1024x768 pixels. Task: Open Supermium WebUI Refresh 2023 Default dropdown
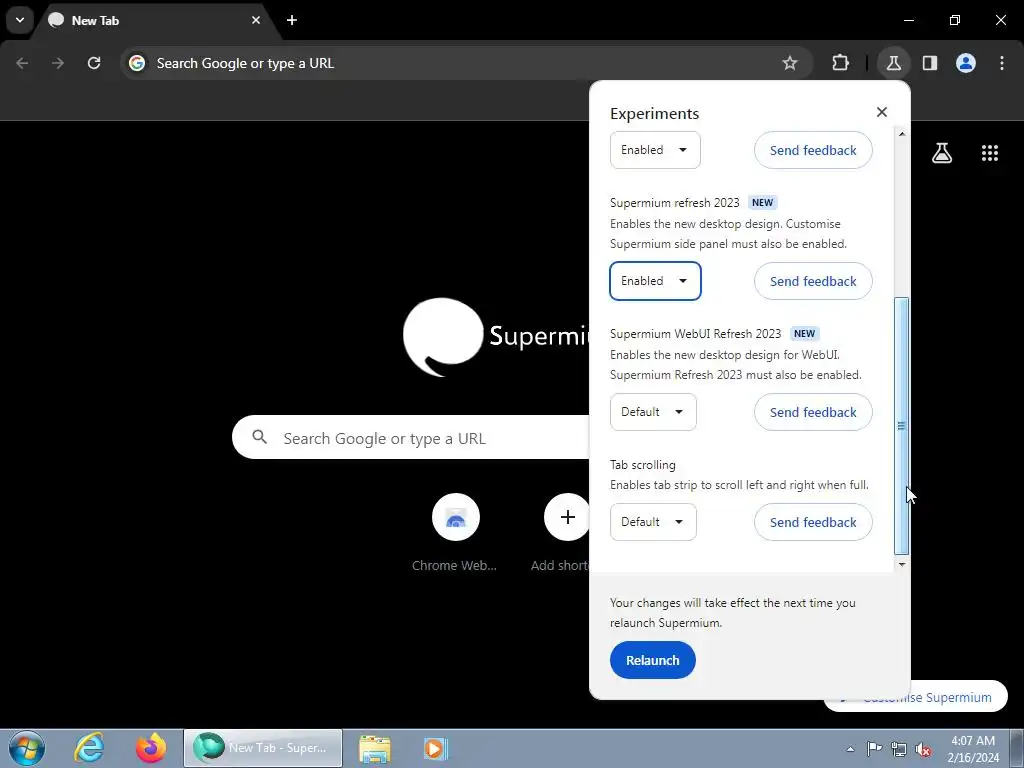click(x=653, y=412)
